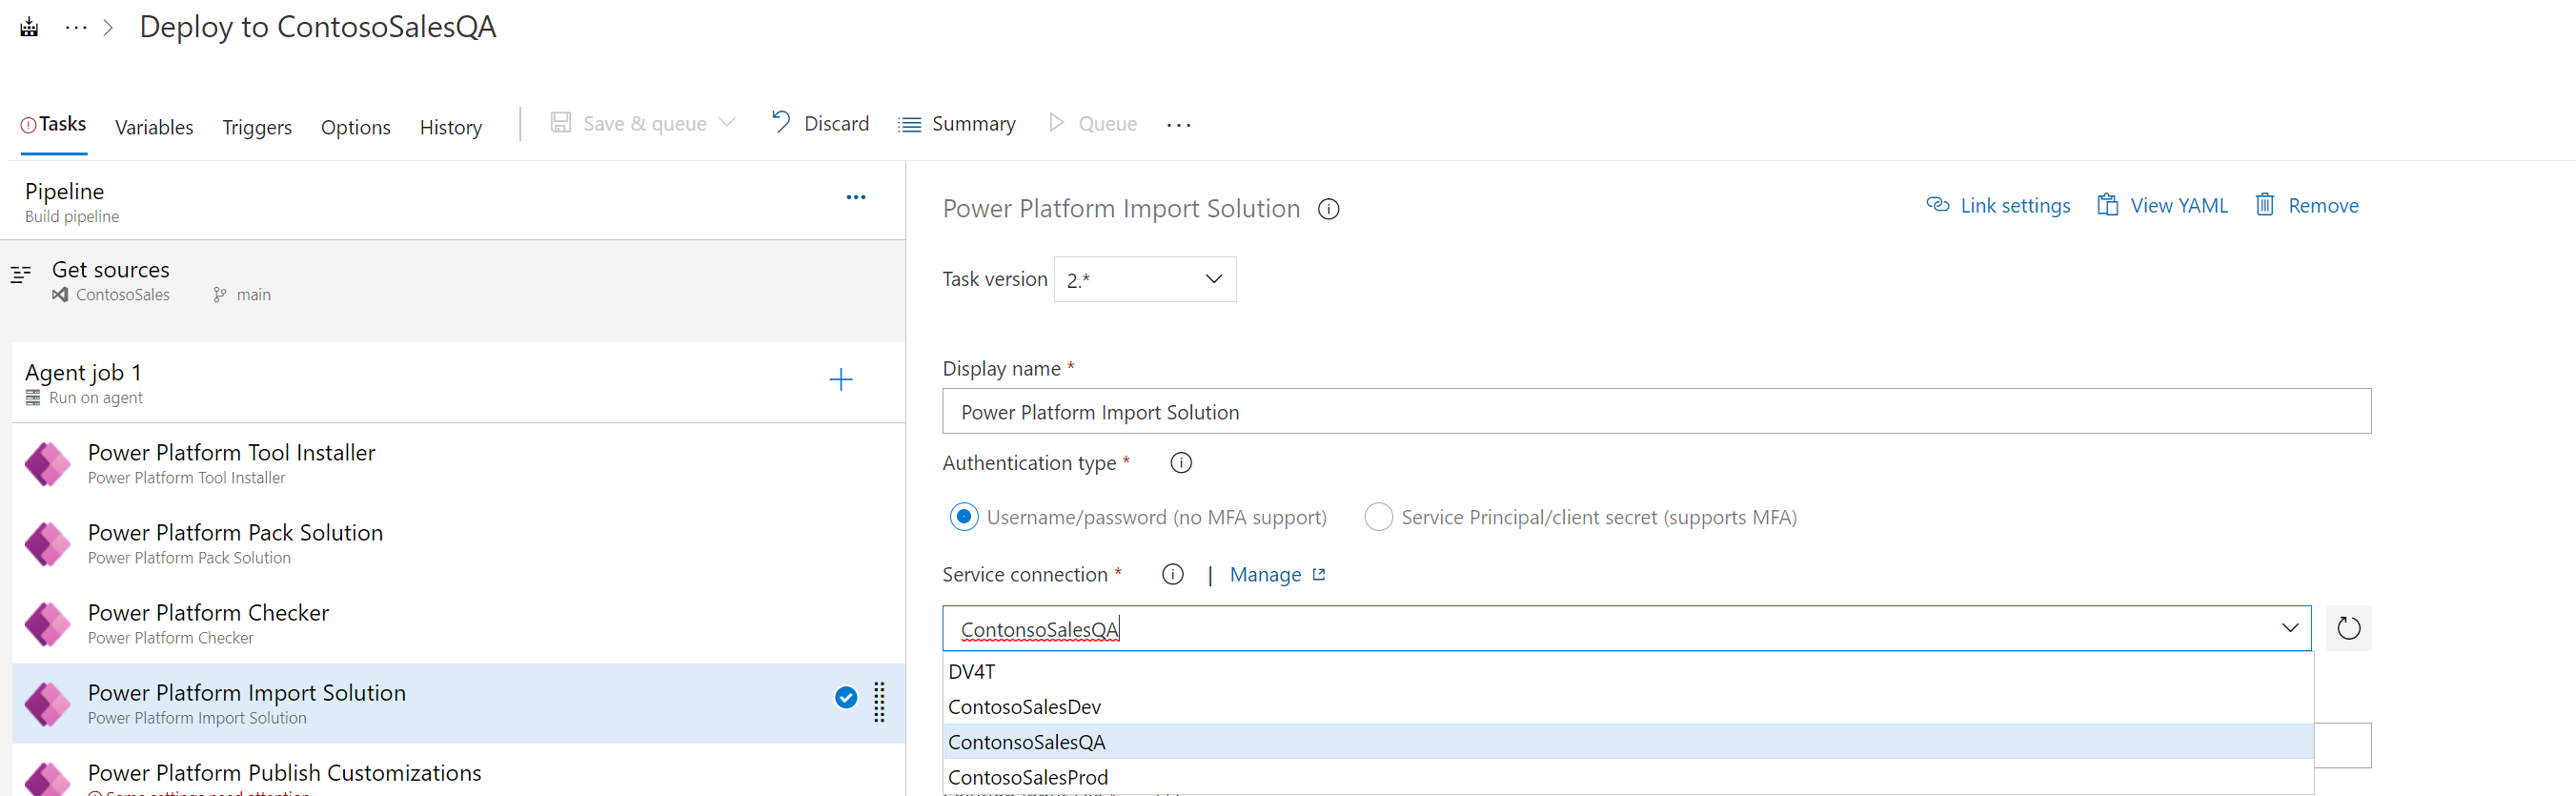The height and width of the screenshot is (796, 2576).
Task: Click the Add task plus icon
Action: pyautogui.click(x=841, y=380)
